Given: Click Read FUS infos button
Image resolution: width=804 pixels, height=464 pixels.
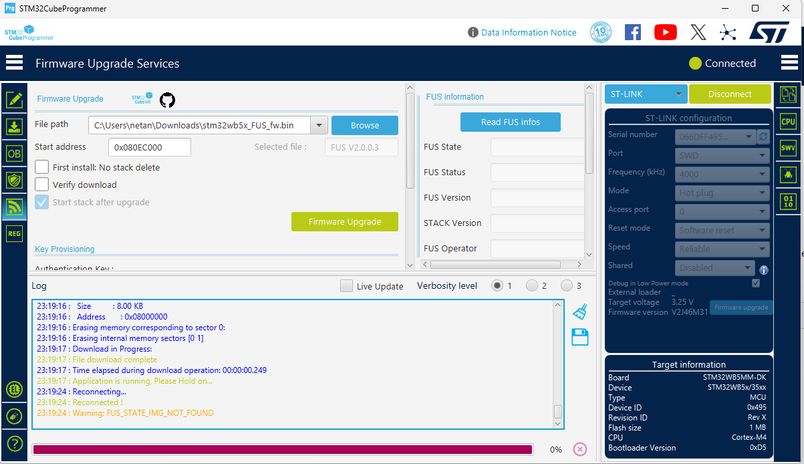Looking at the screenshot, I should coord(510,122).
